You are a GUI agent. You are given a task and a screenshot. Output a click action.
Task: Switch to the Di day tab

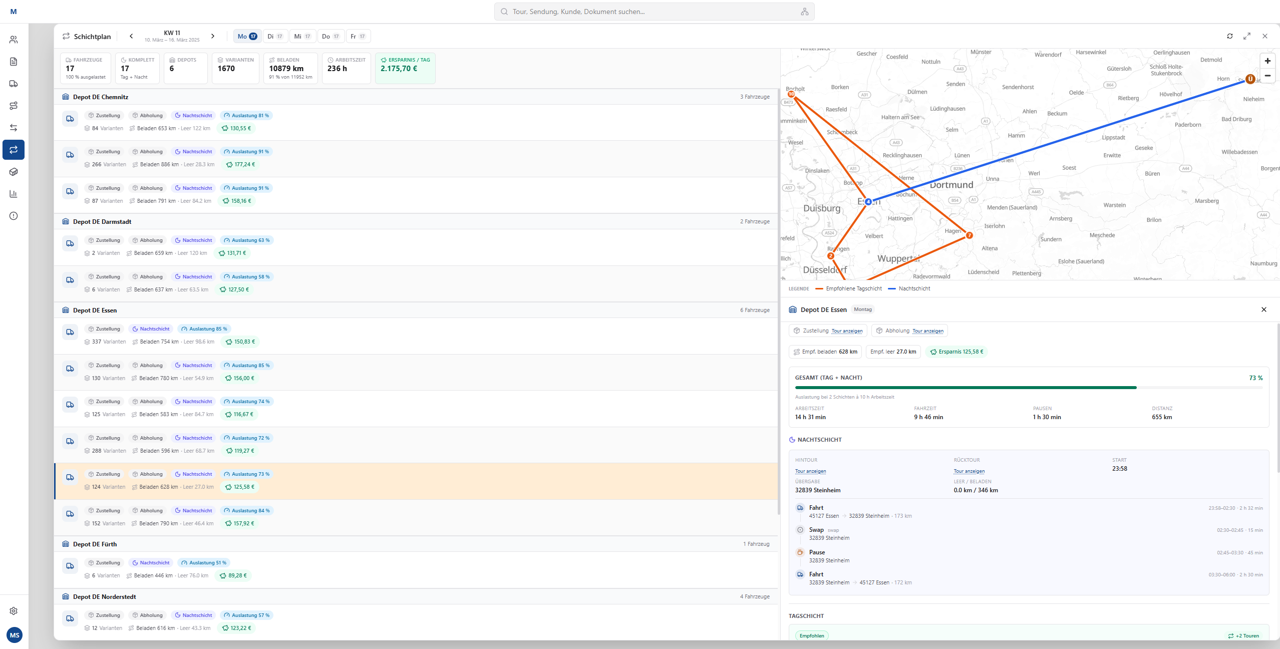[x=275, y=36]
